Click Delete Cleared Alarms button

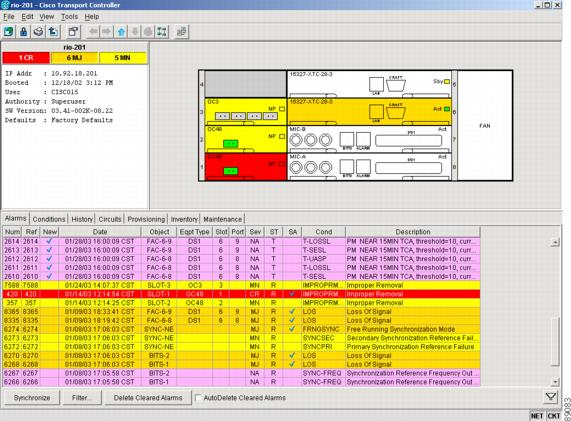[x=148, y=398]
